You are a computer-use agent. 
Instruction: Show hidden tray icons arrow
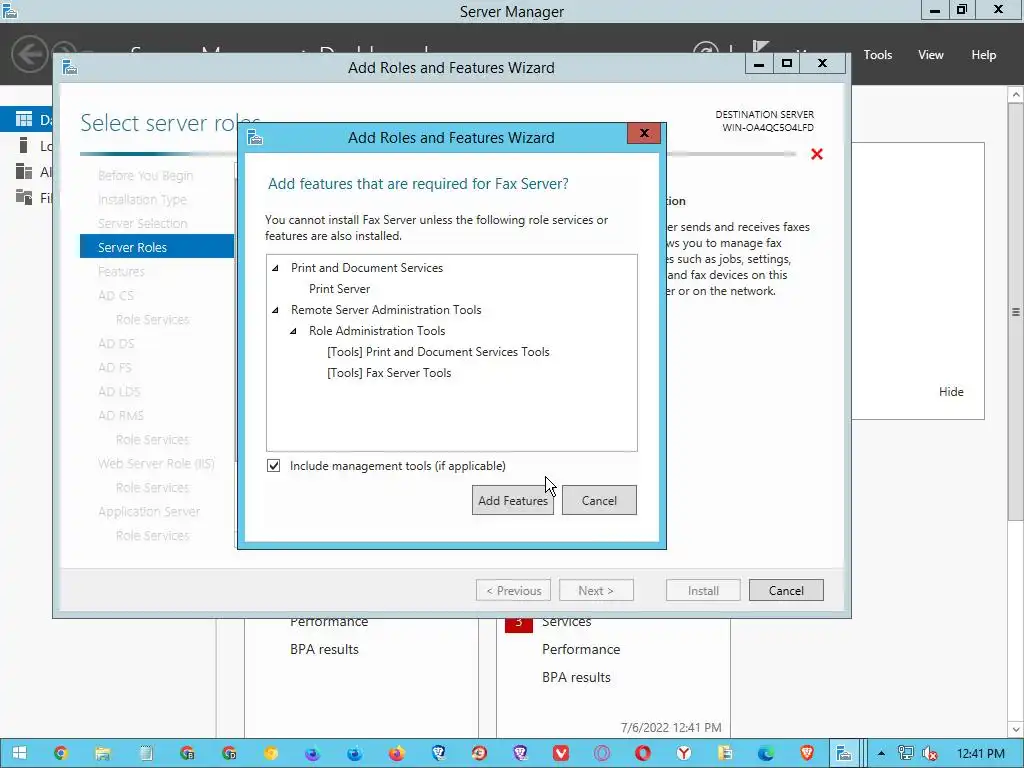[x=881, y=753]
